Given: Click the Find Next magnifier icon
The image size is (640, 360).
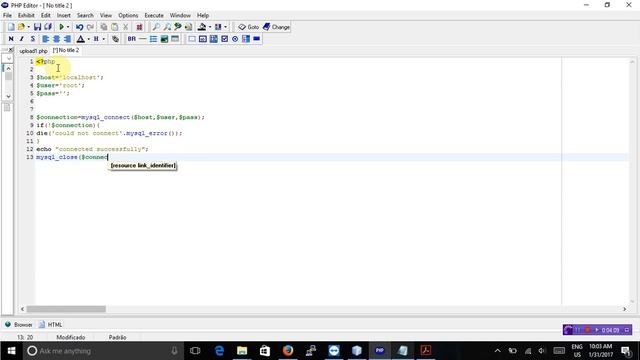Looking at the screenshot, I should pos(167,27).
